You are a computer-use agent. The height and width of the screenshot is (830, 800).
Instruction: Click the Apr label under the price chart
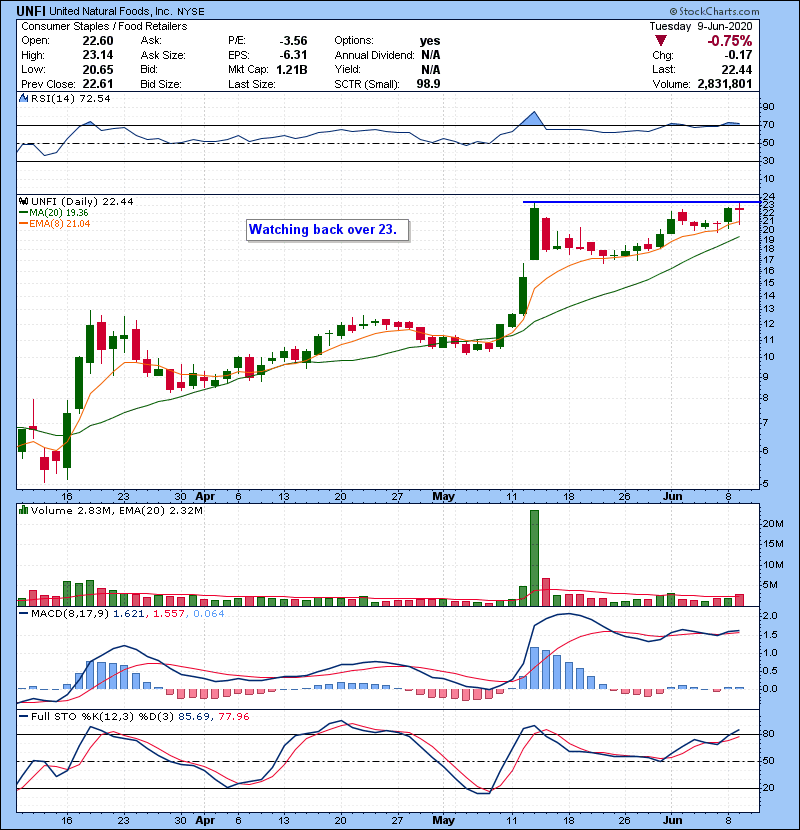(205, 497)
